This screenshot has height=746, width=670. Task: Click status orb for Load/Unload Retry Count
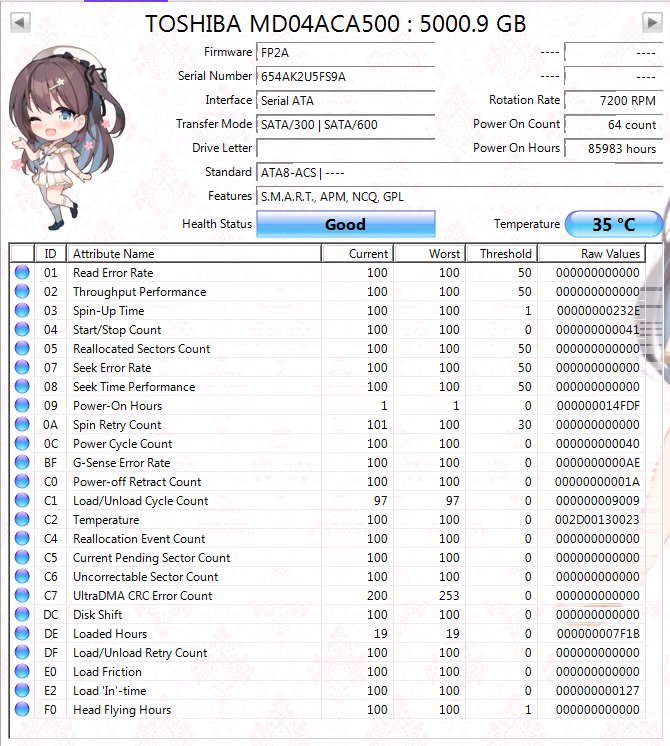(22, 652)
